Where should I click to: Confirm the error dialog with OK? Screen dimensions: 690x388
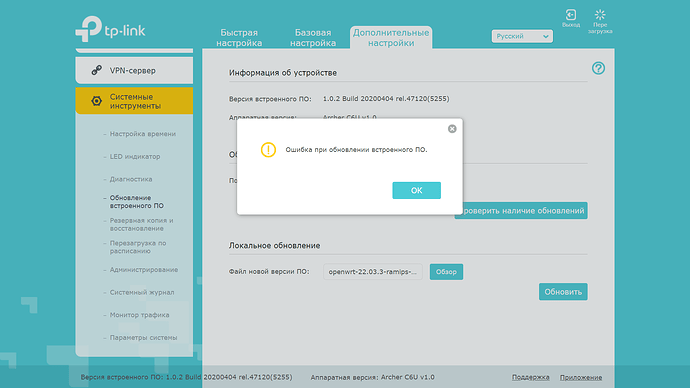416,190
